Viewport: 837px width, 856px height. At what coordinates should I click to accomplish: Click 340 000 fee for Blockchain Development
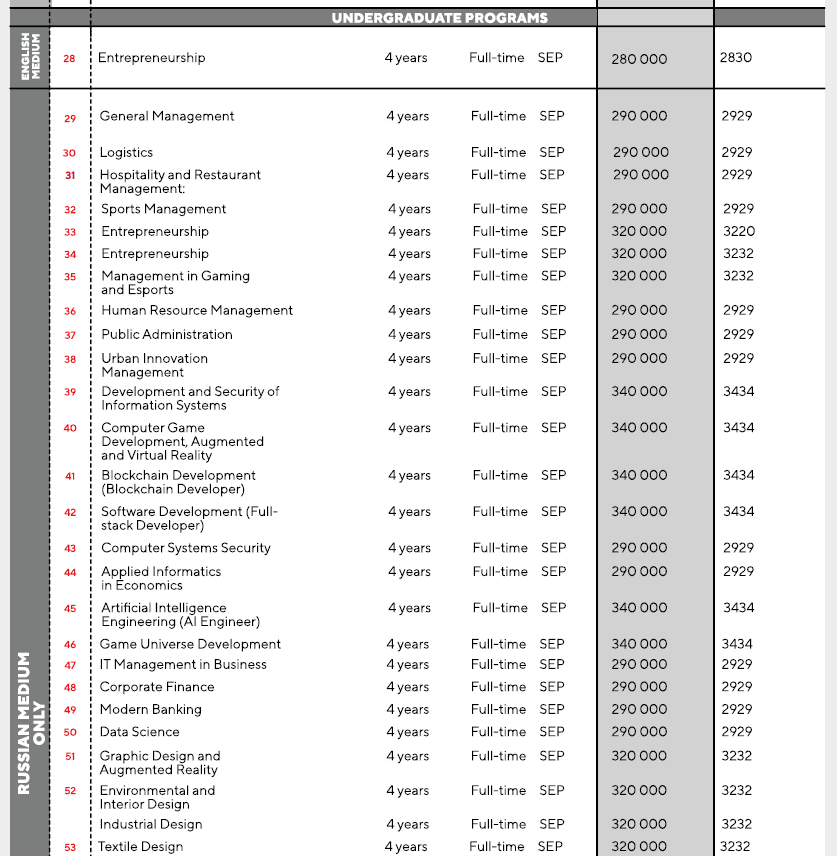click(639, 475)
